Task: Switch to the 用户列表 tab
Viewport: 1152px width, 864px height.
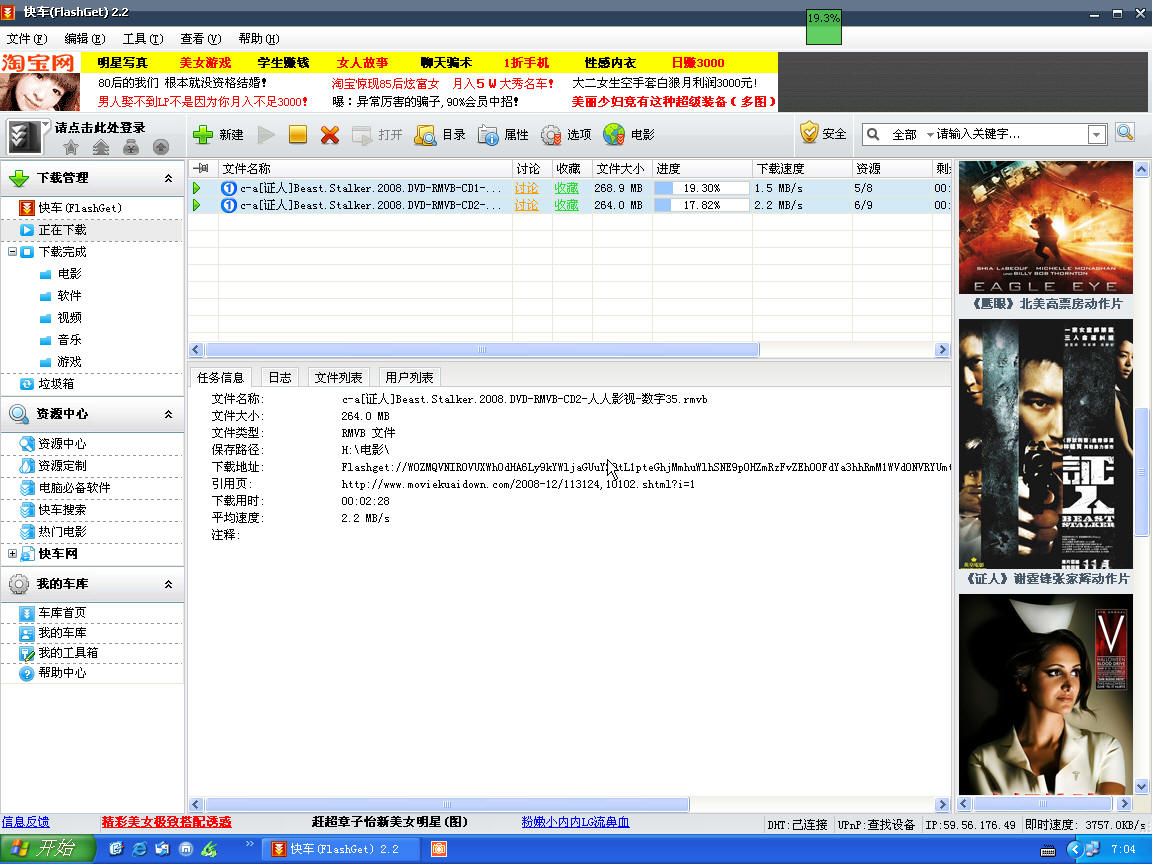Action: tap(409, 378)
